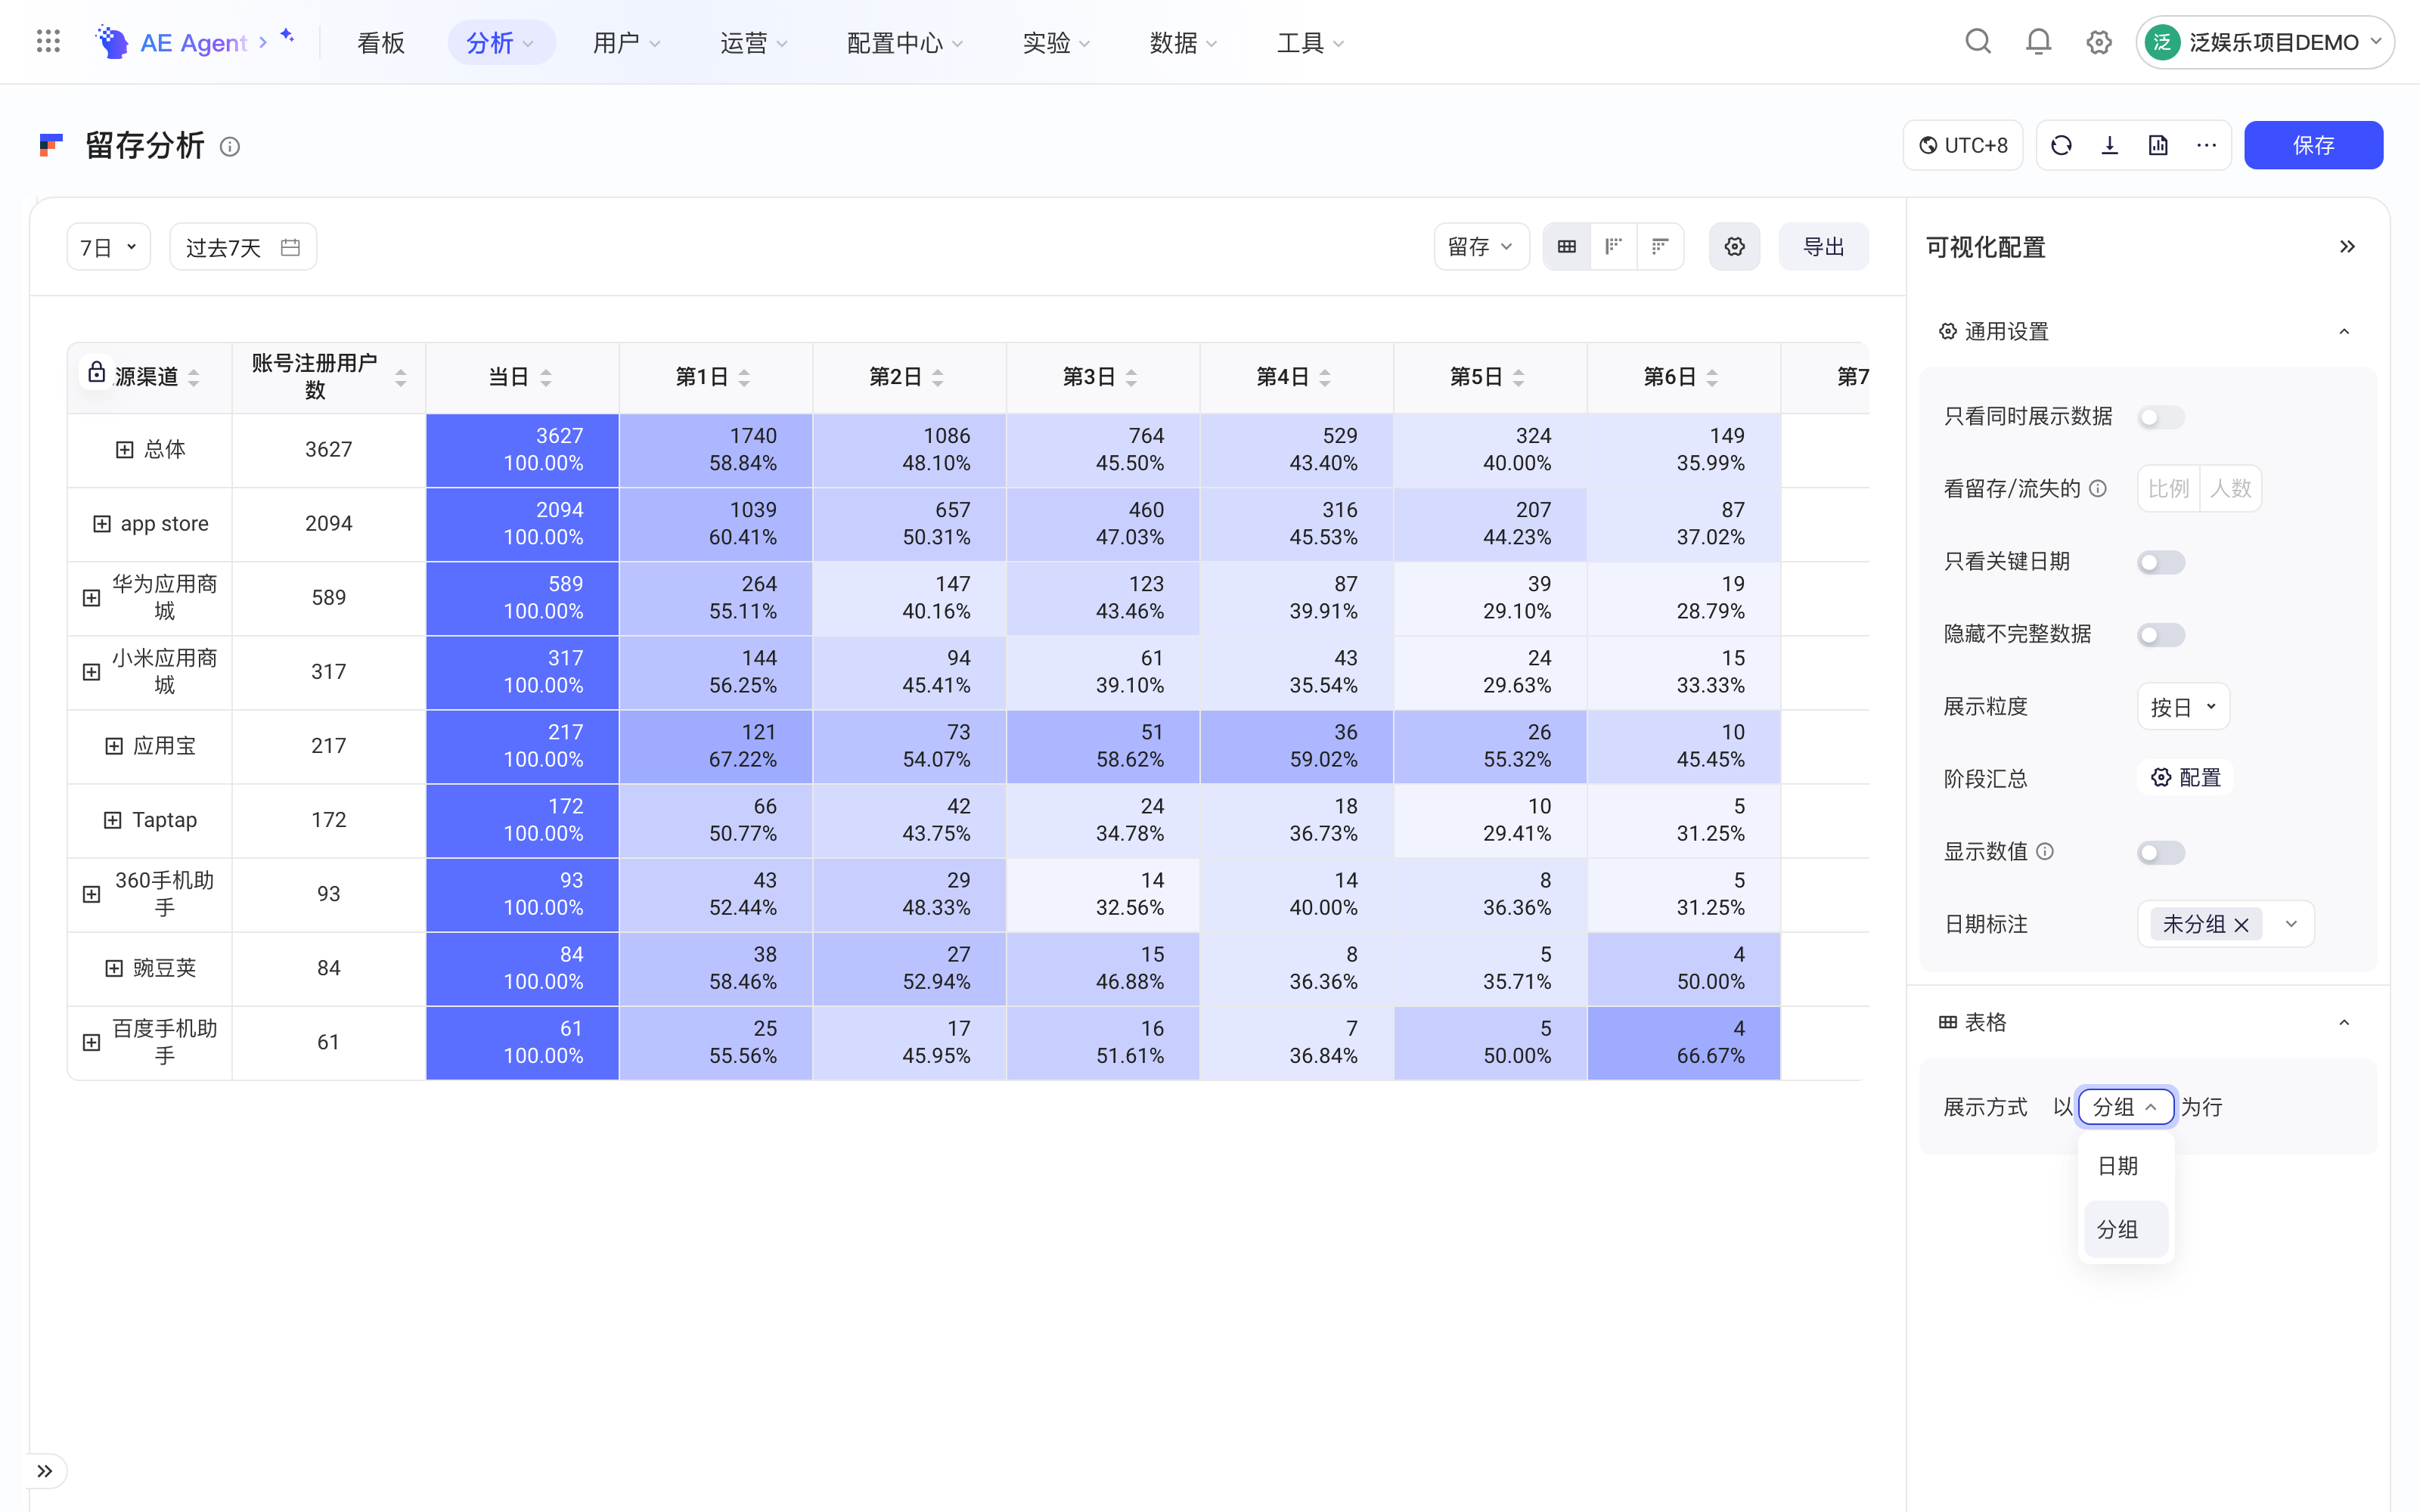Open the 过去7天 date range picker
Image resolution: width=2420 pixels, height=1512 pixels.
click(x=243, y=247)
